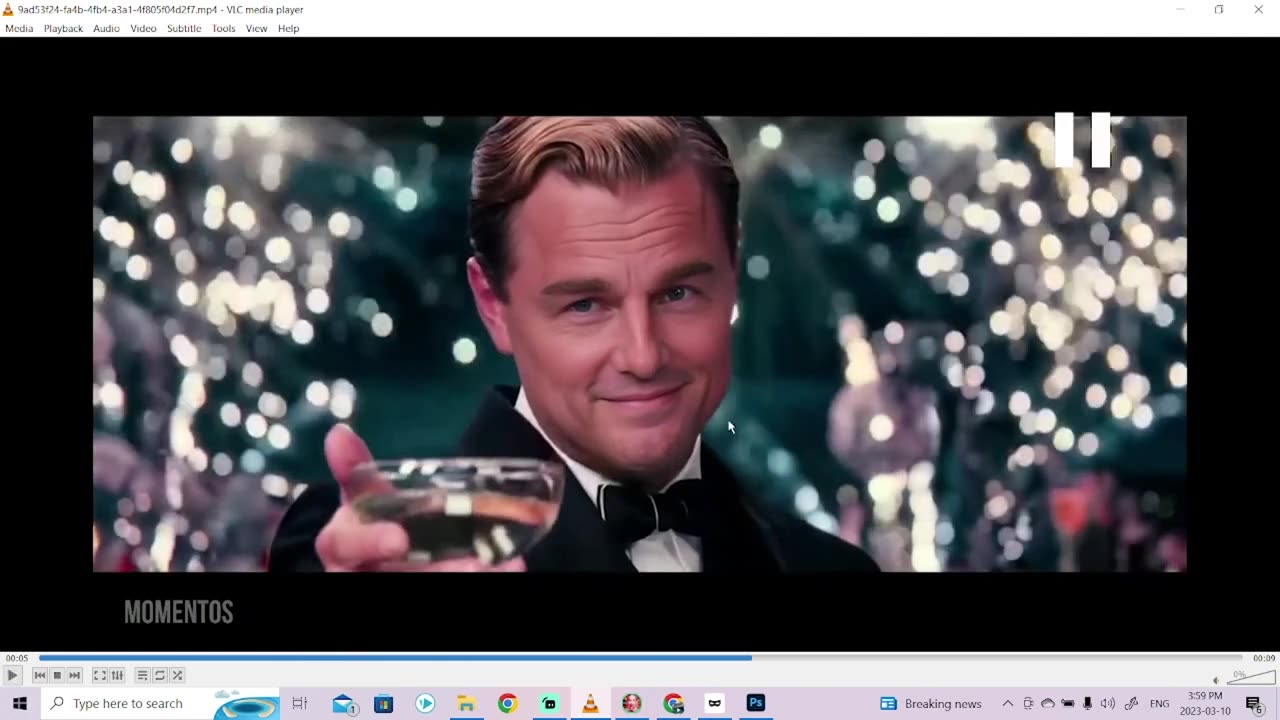Open the Tools menu
1280x720 pixels.
223,28
